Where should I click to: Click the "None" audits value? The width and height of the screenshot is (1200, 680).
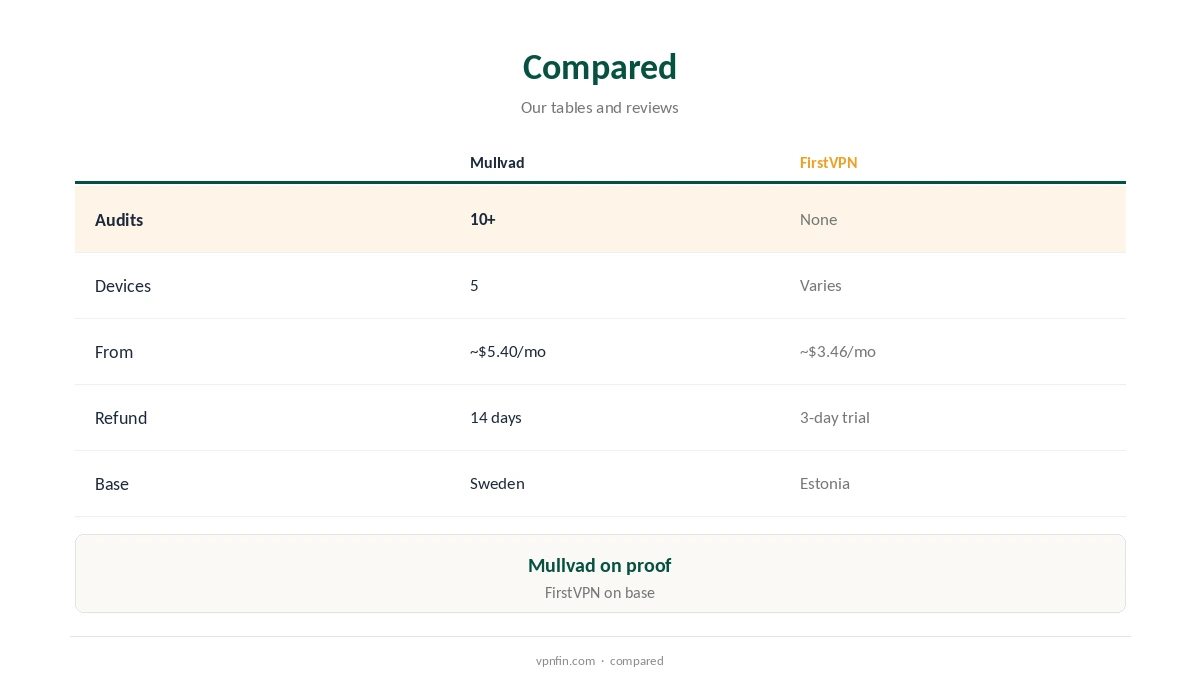818,219
